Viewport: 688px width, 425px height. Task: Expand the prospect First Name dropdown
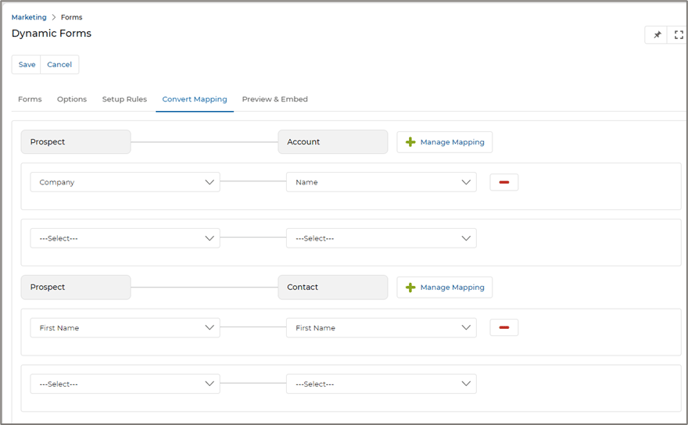[125, 328]
